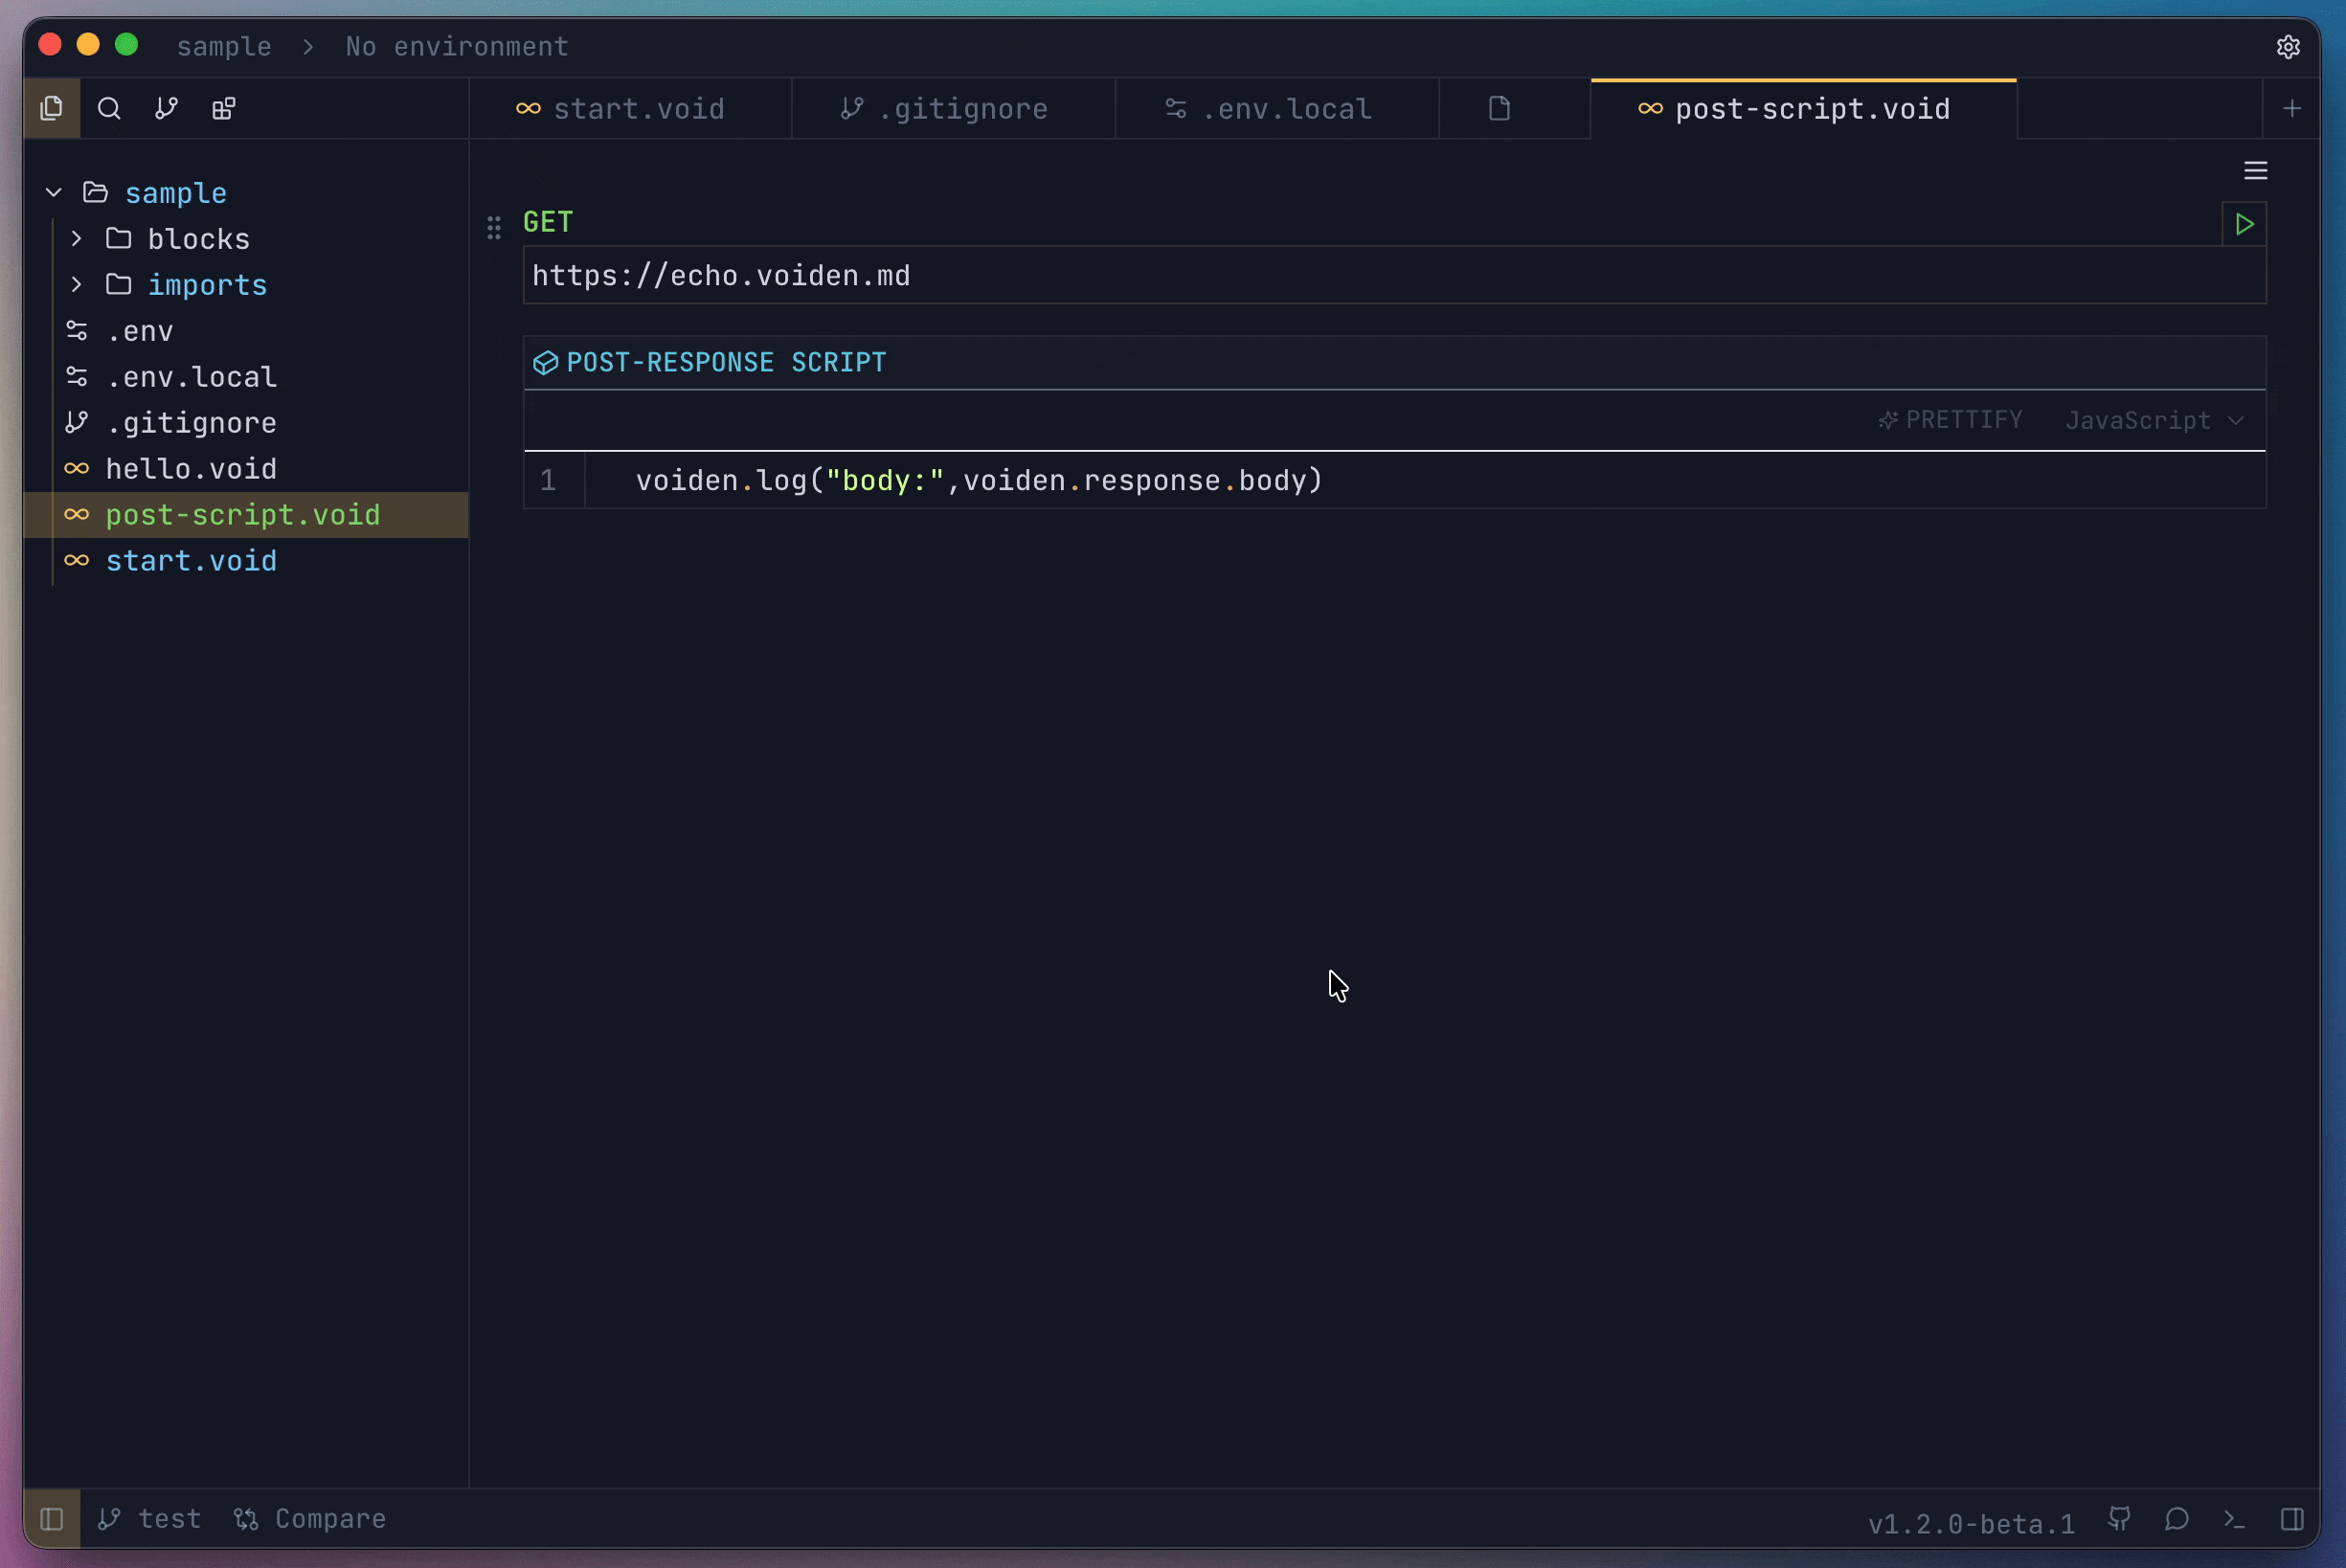Toggle the left sidebar visibility

(52, 1519)
